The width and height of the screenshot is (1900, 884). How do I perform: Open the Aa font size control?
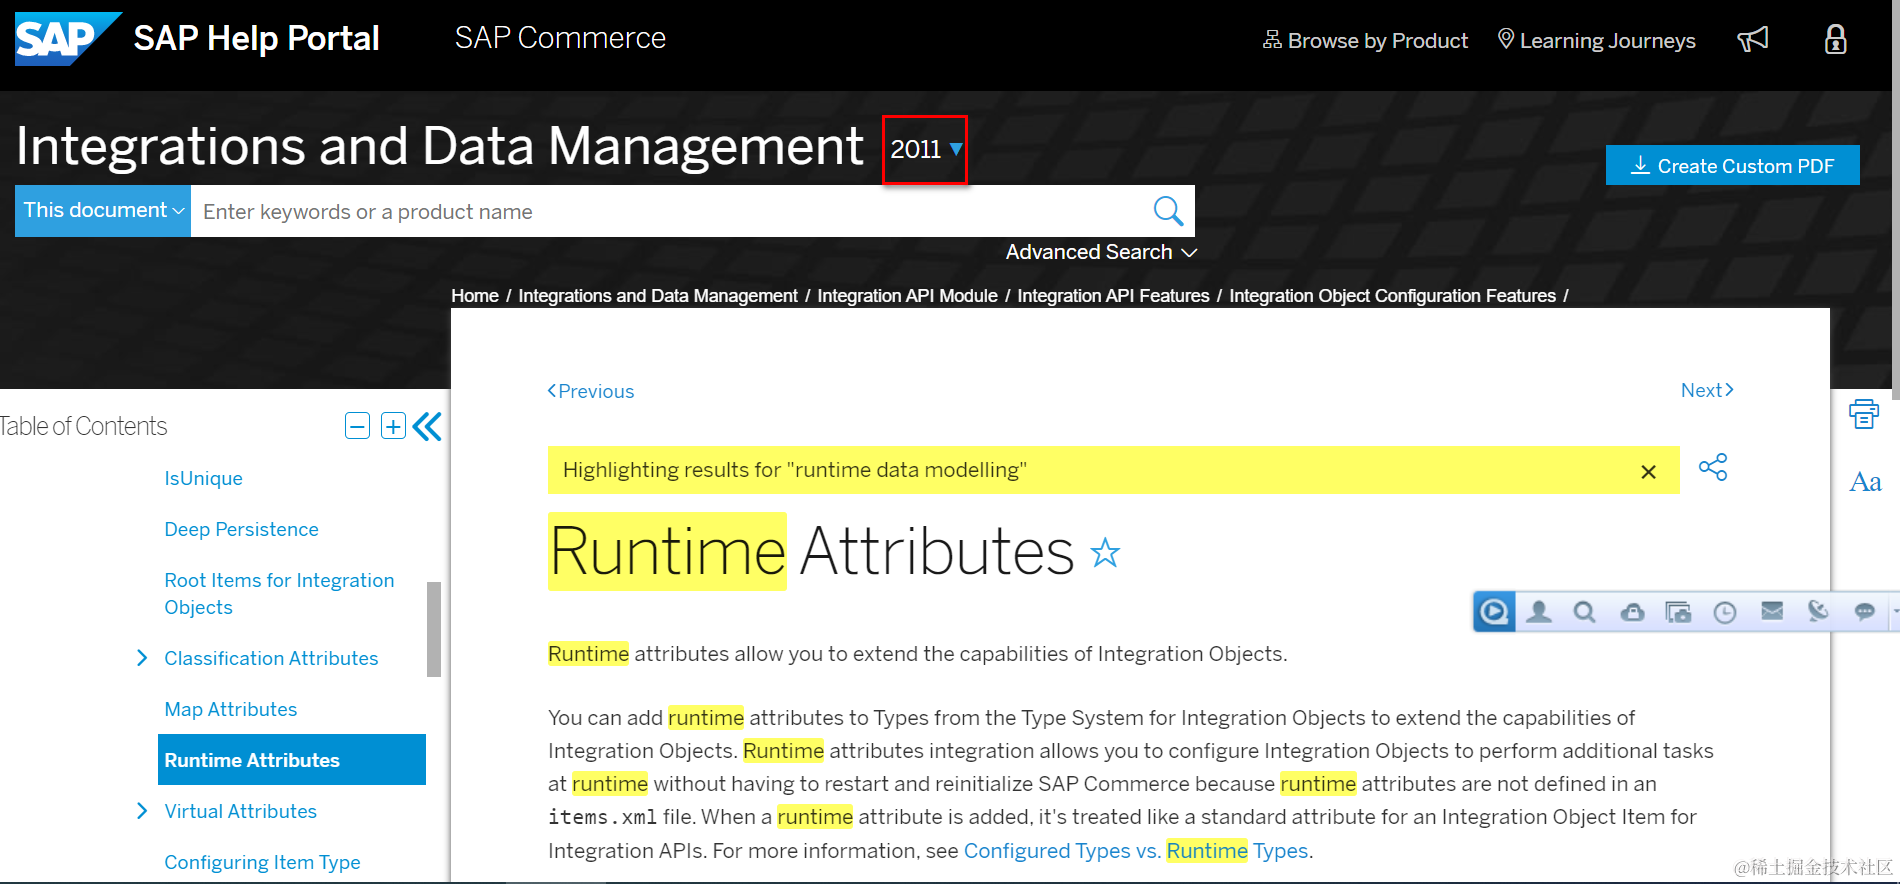[x=1865, y=482]
